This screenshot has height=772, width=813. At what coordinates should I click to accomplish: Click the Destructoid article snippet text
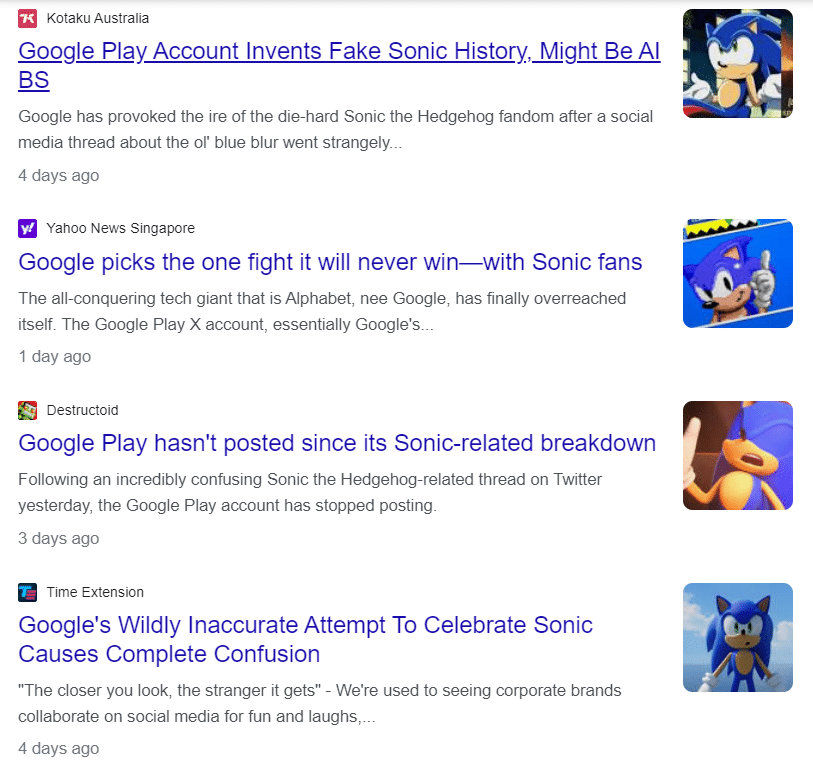[x=309, y=490]
